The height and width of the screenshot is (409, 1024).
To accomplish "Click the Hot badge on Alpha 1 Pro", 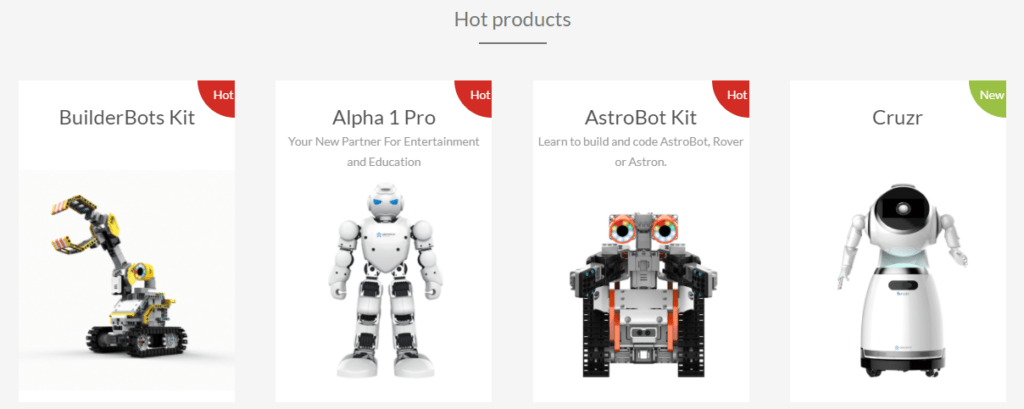I will (480, 95).
